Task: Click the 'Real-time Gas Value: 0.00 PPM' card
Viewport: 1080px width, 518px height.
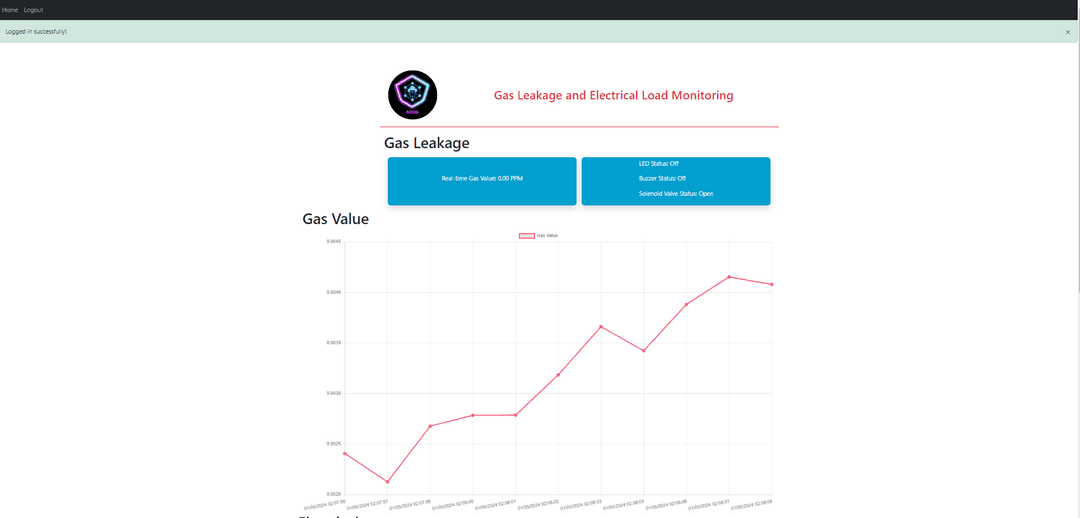Action: [x=482, y=180]
